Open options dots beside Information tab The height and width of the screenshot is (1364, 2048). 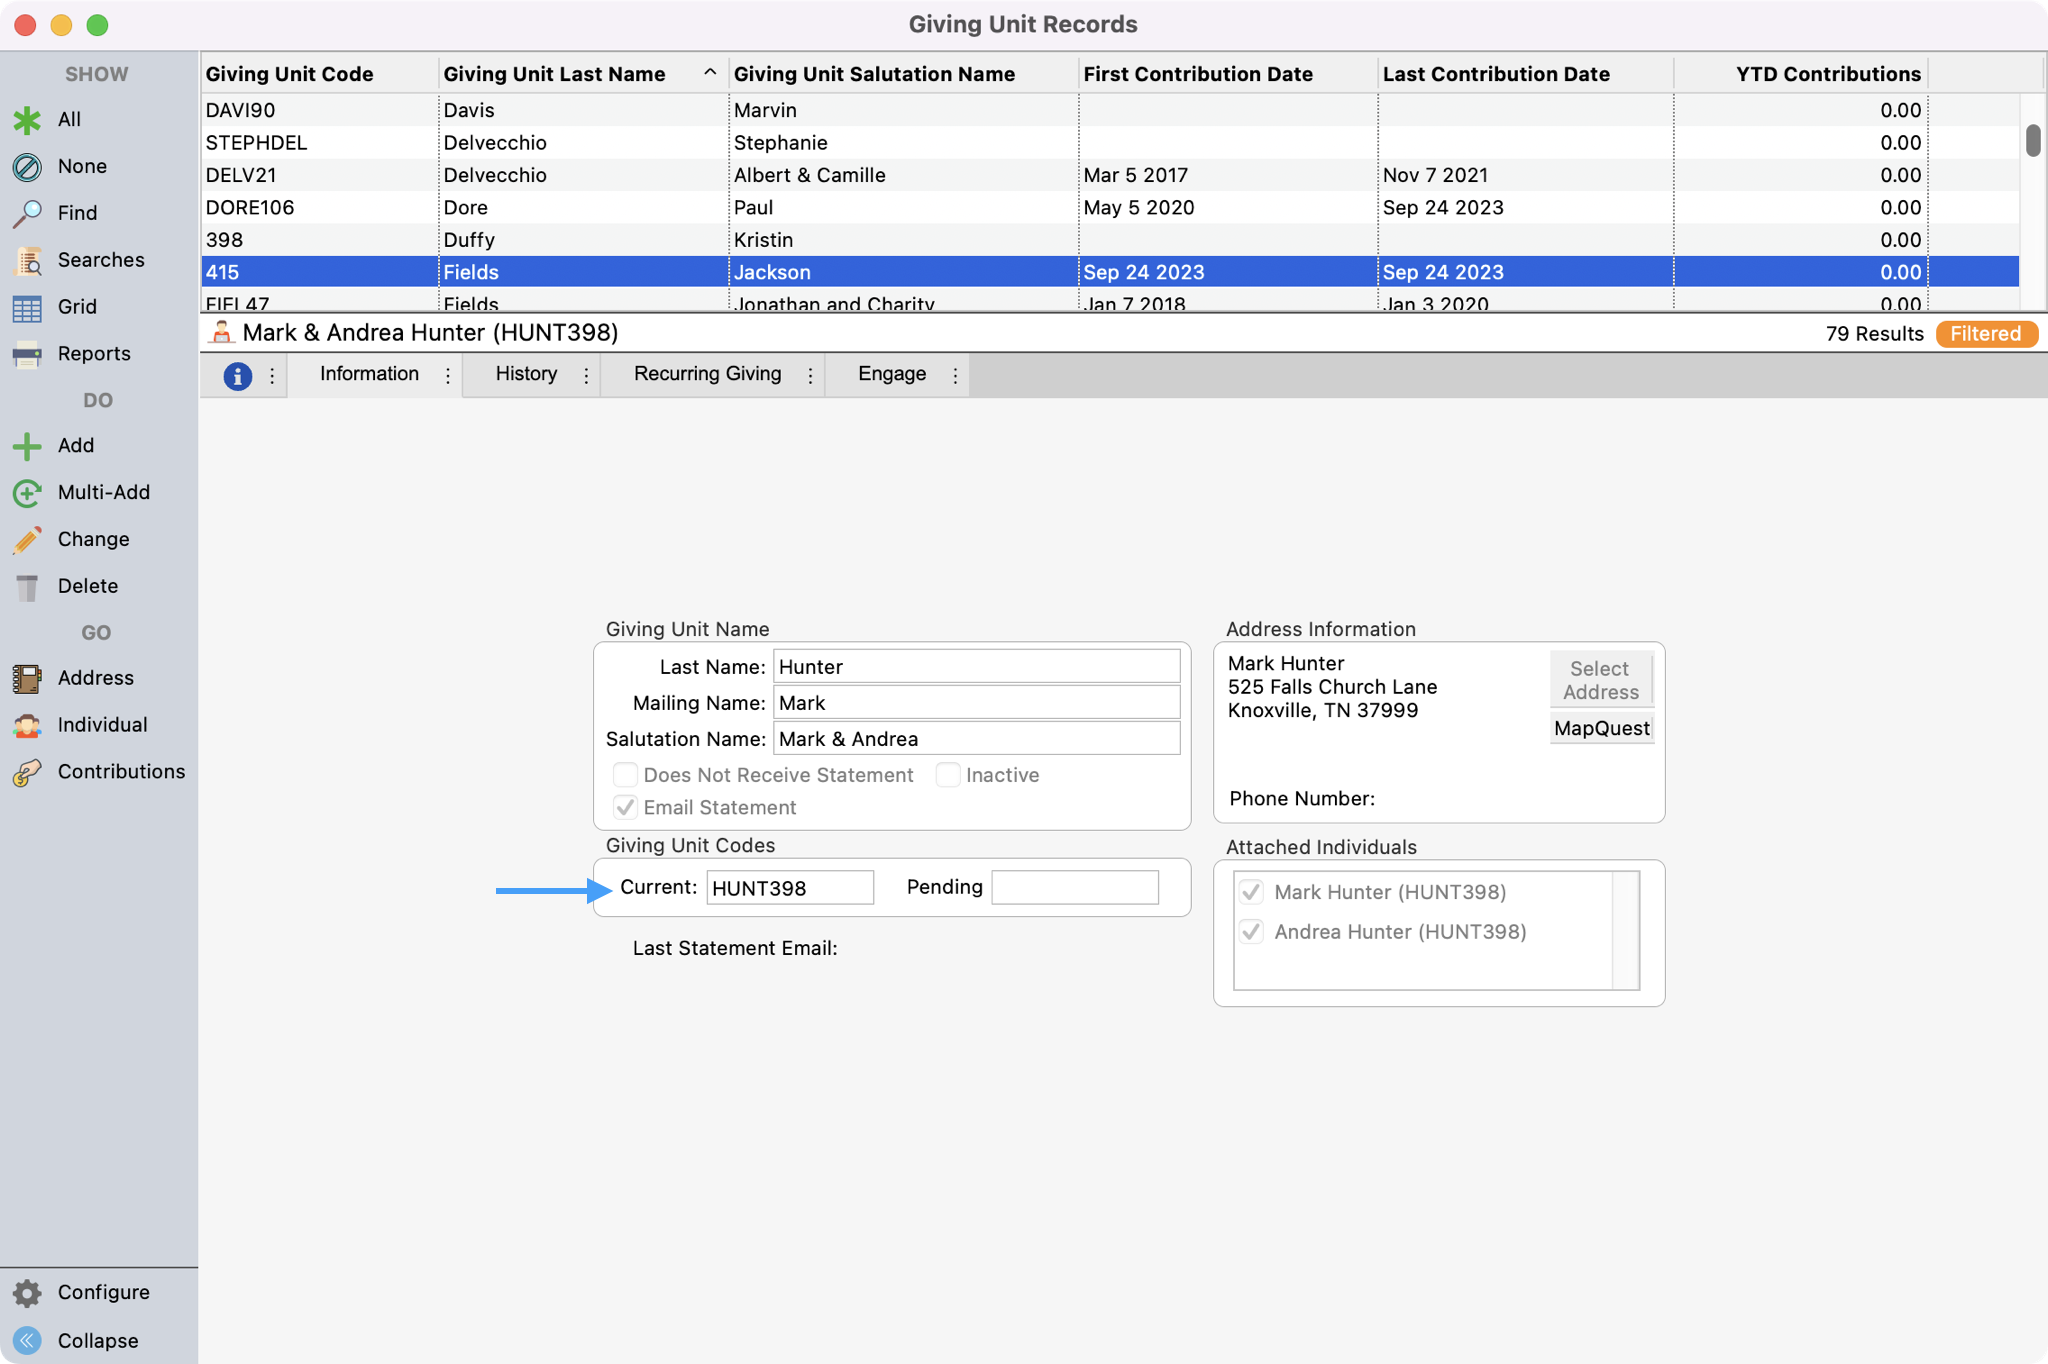[x=448, y=375]
